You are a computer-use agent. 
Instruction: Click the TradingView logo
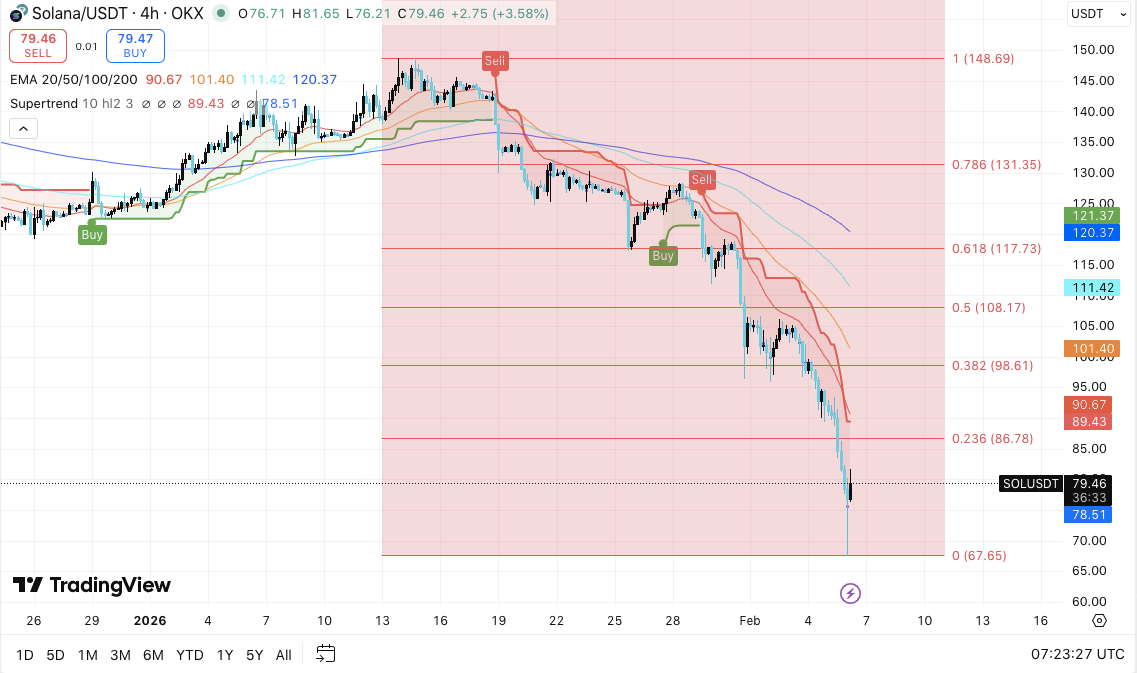pos(92,586)
